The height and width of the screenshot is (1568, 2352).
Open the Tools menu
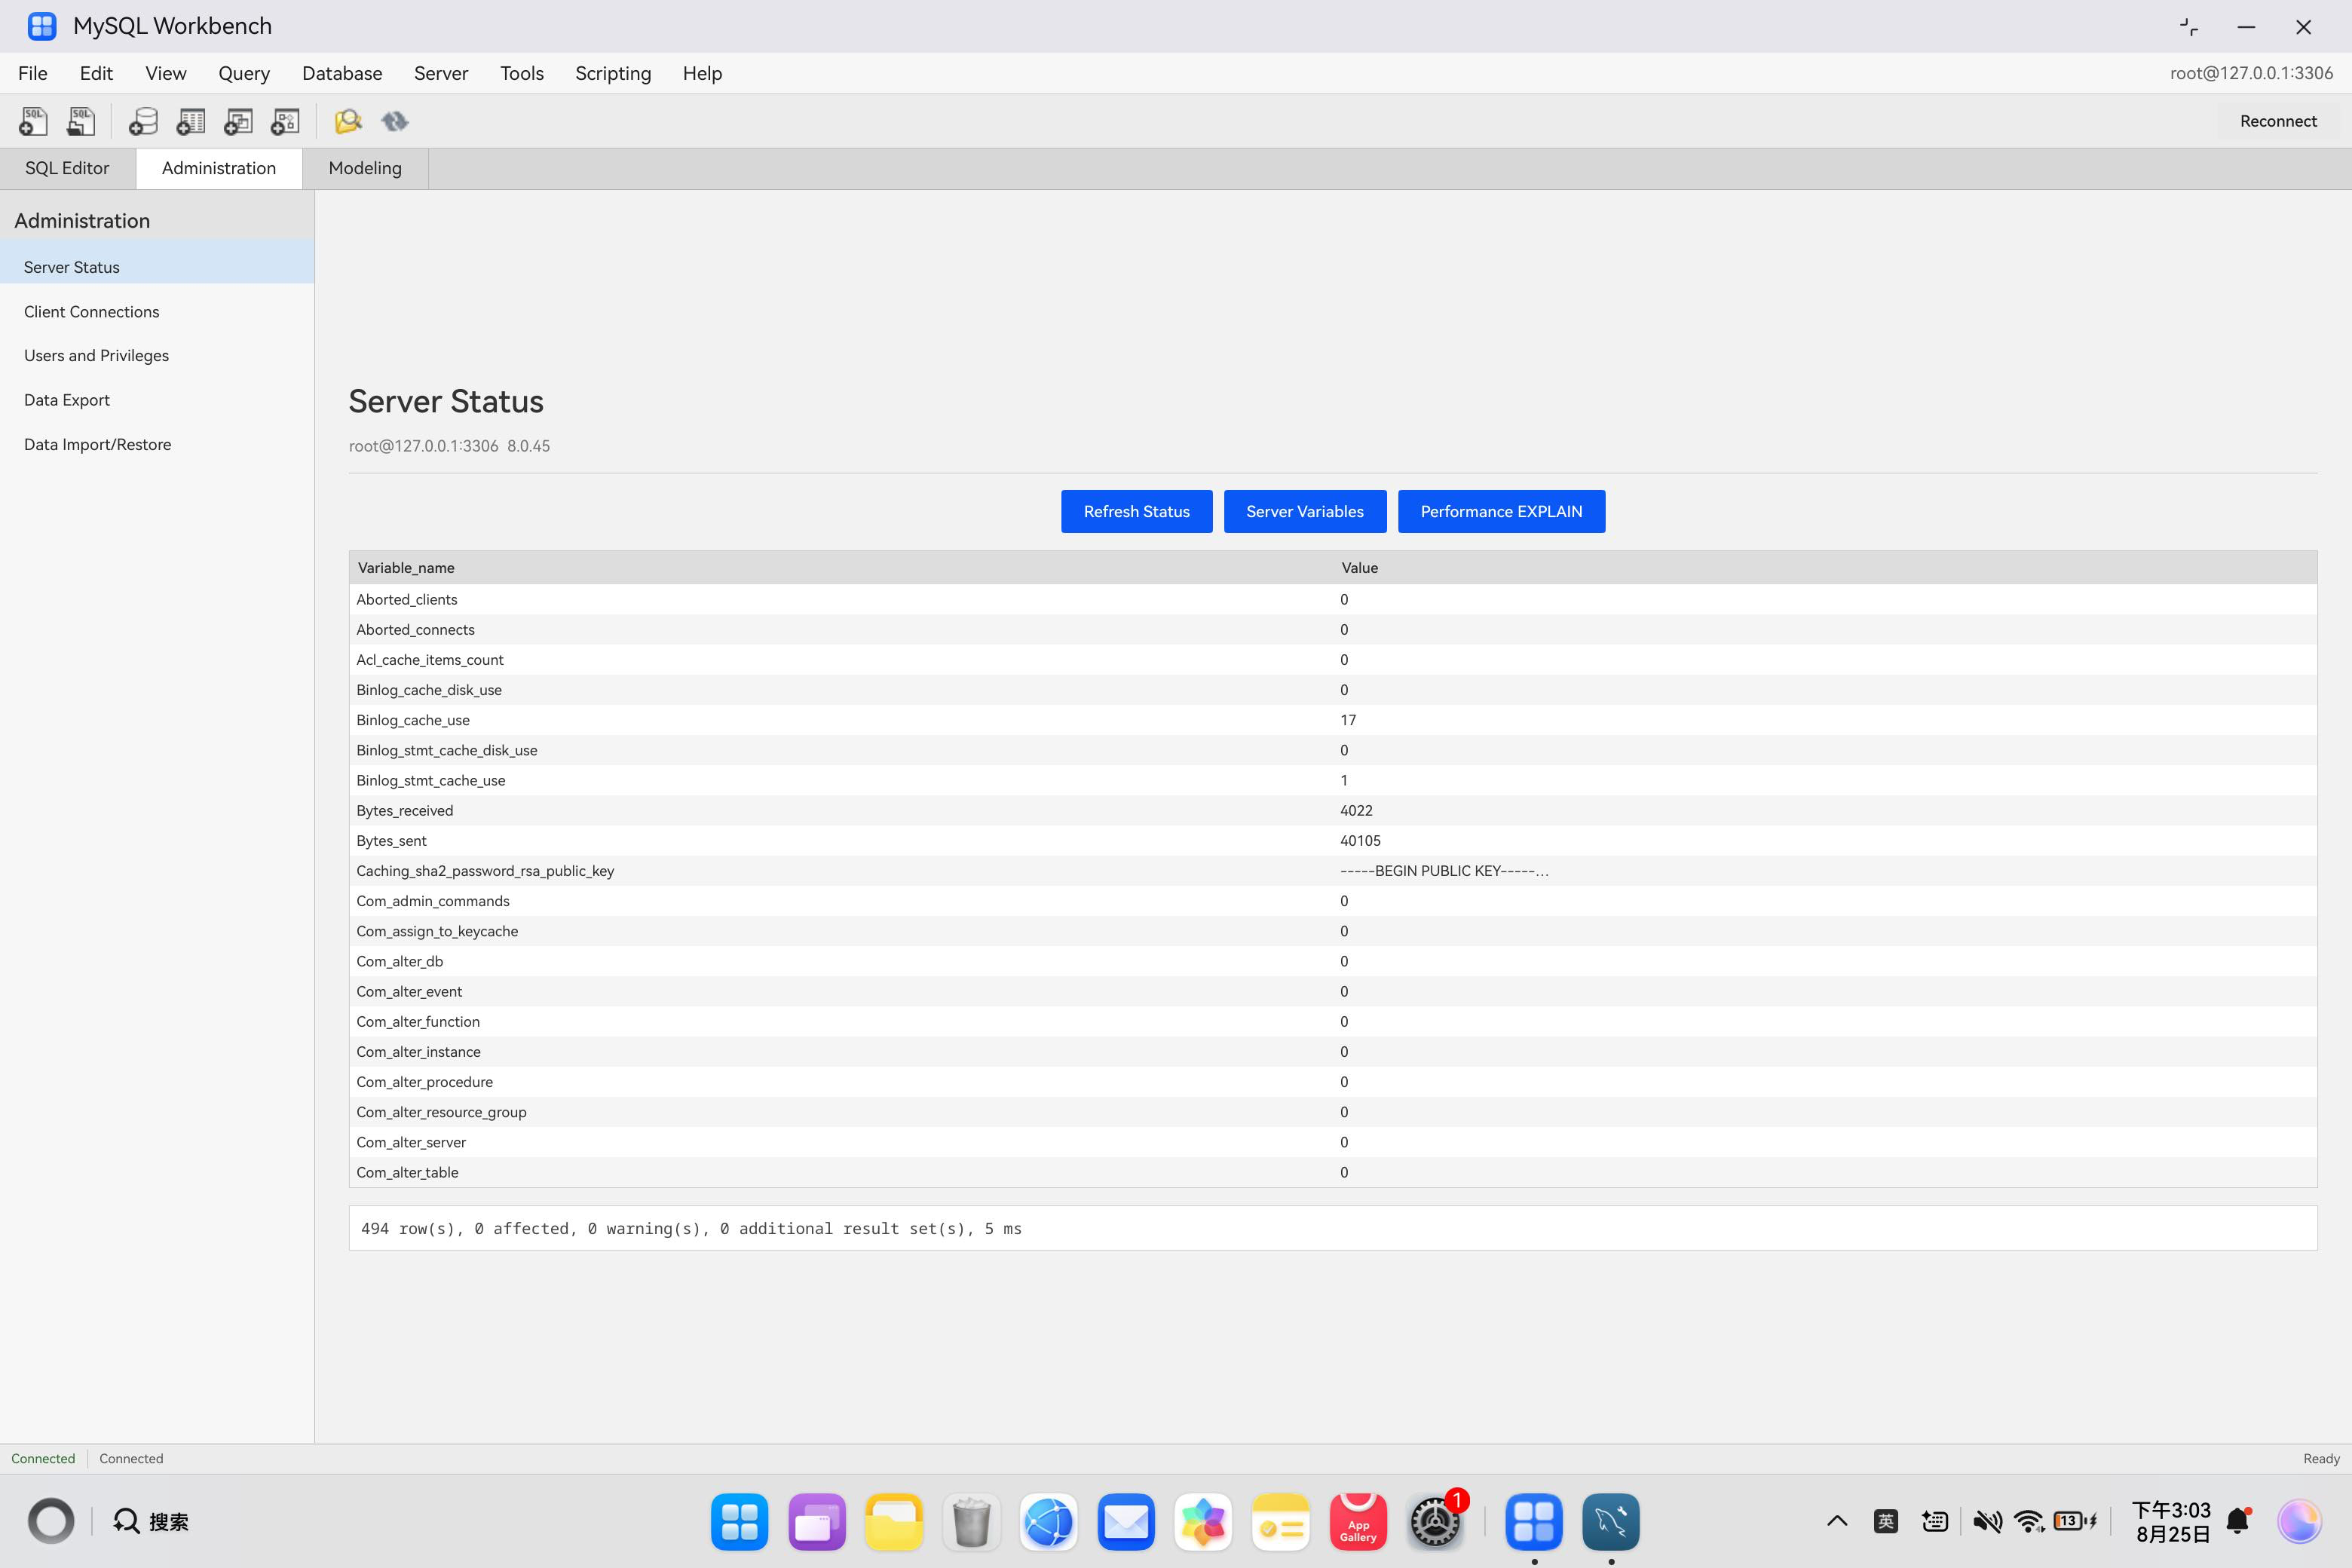(522, 73)
